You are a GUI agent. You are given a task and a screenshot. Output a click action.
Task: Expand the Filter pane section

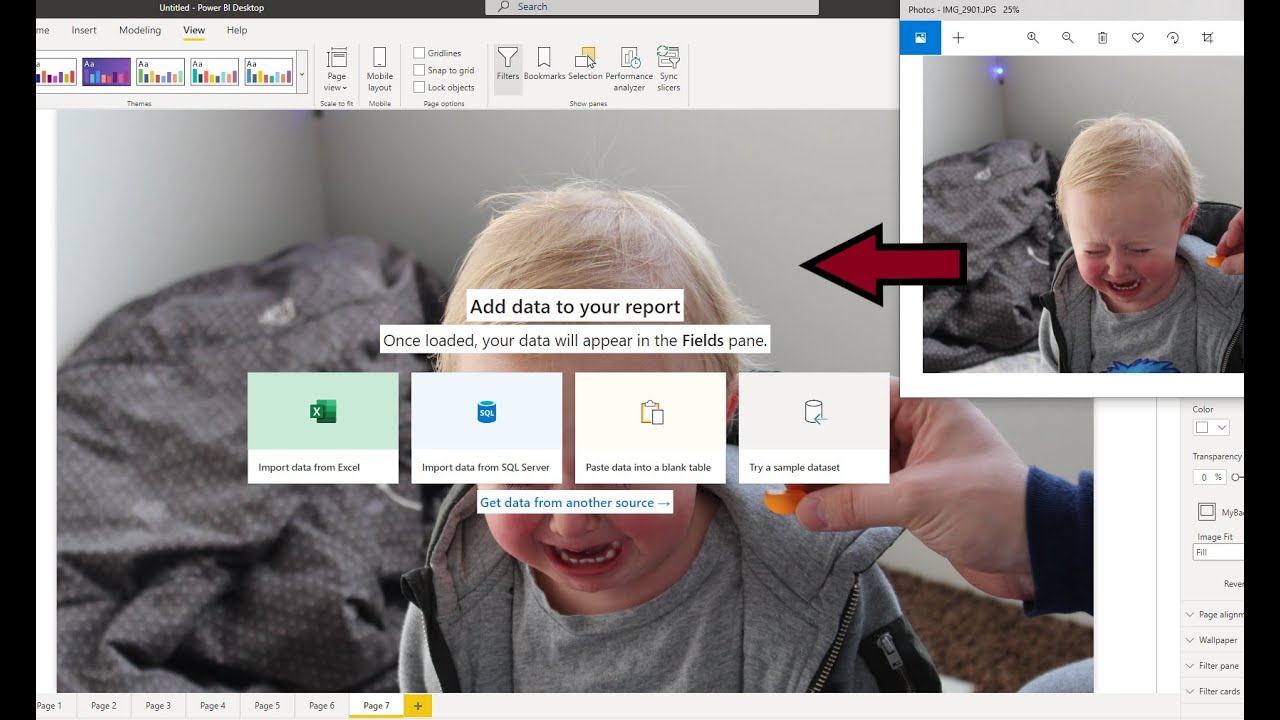pos(1212,666)
